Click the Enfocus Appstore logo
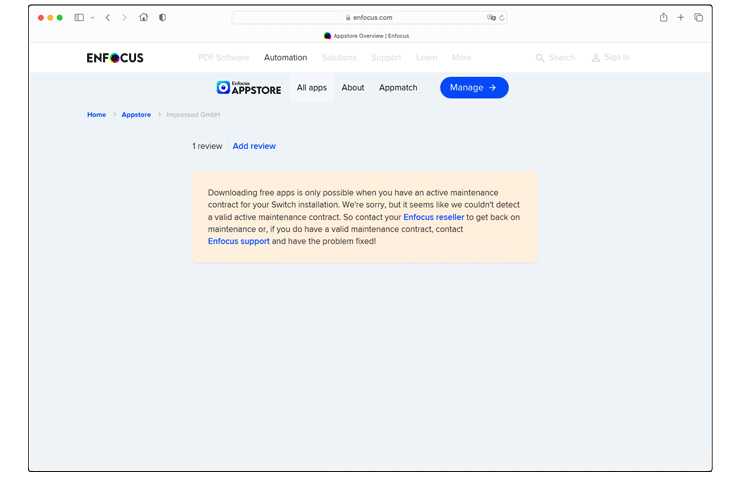 [x=249, y=88]
